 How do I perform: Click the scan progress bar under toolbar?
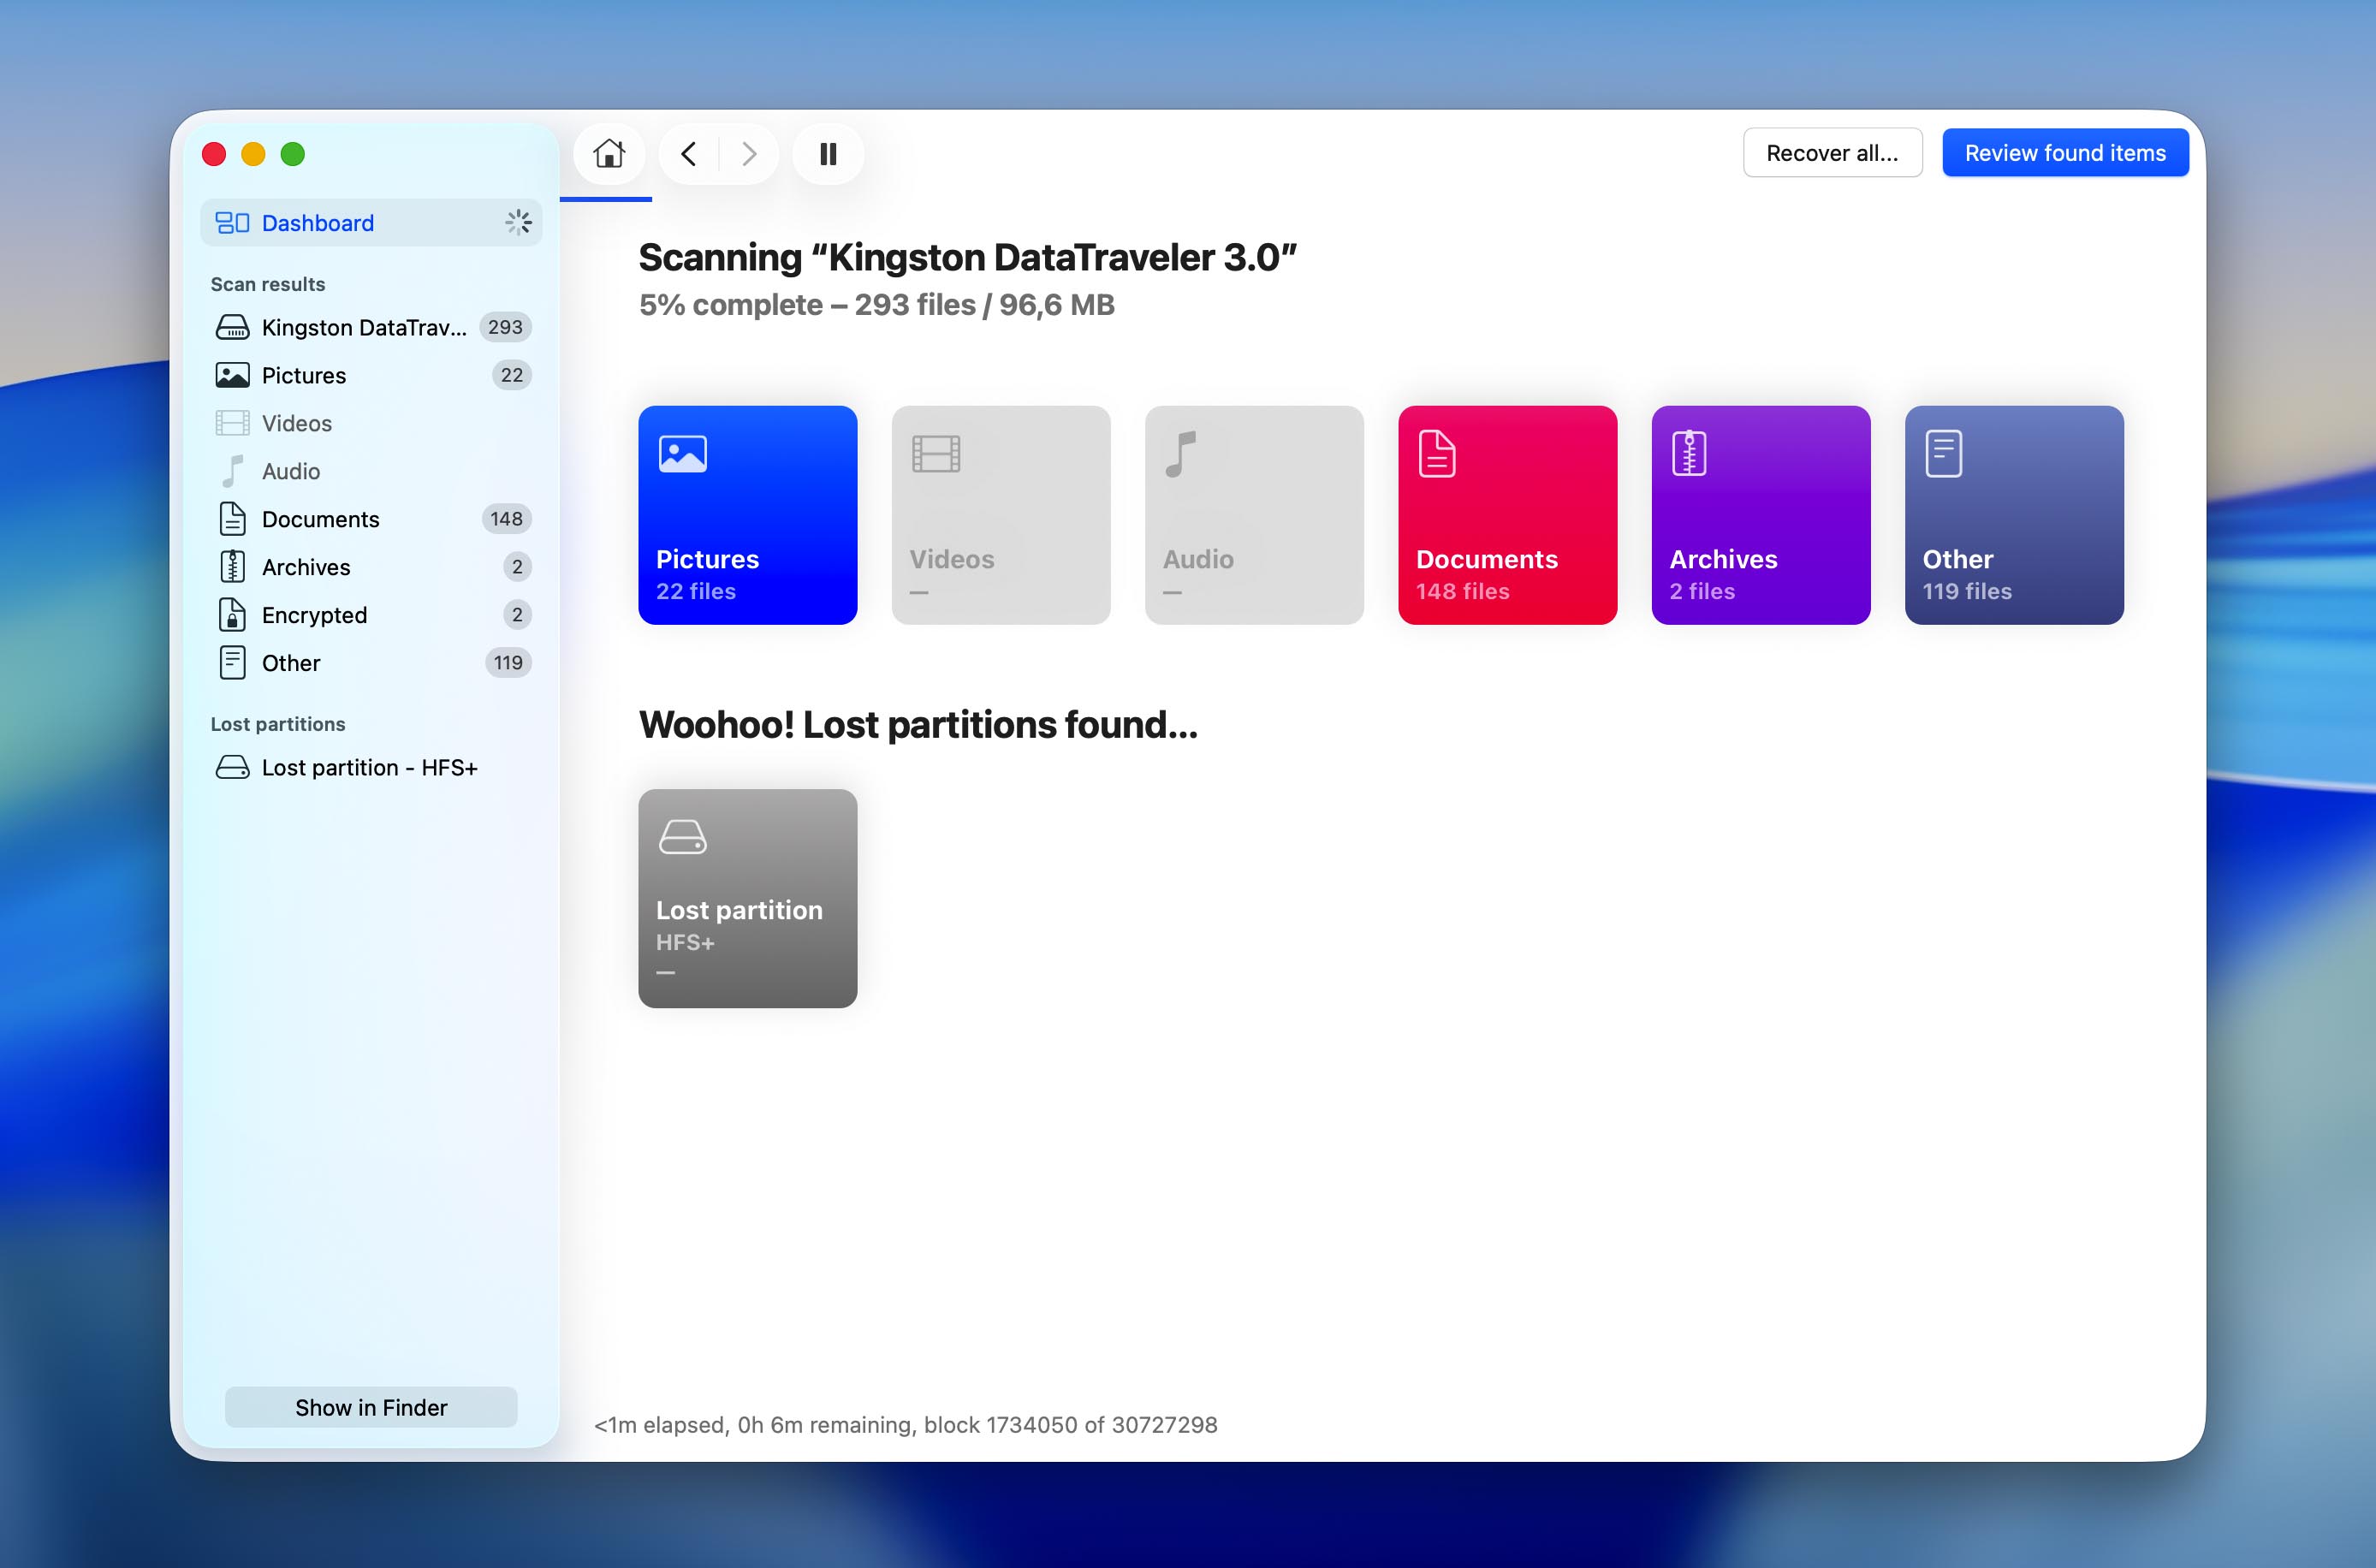[x=606, y=199]
